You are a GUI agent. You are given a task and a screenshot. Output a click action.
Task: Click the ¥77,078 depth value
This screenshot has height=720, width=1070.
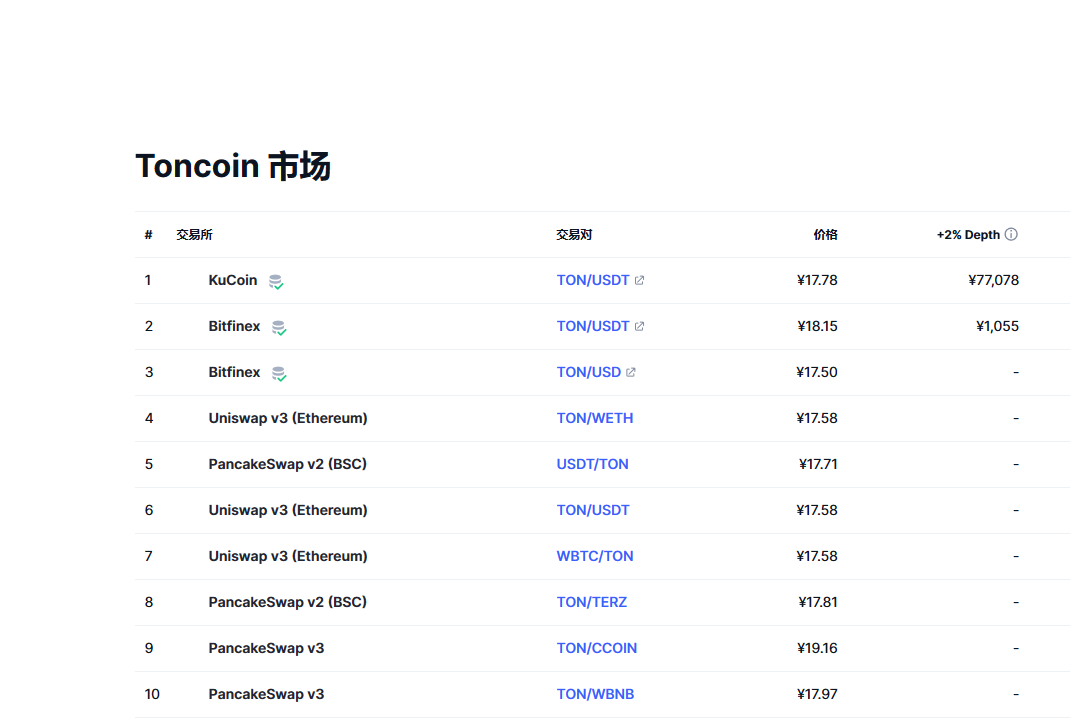[994, 280]
